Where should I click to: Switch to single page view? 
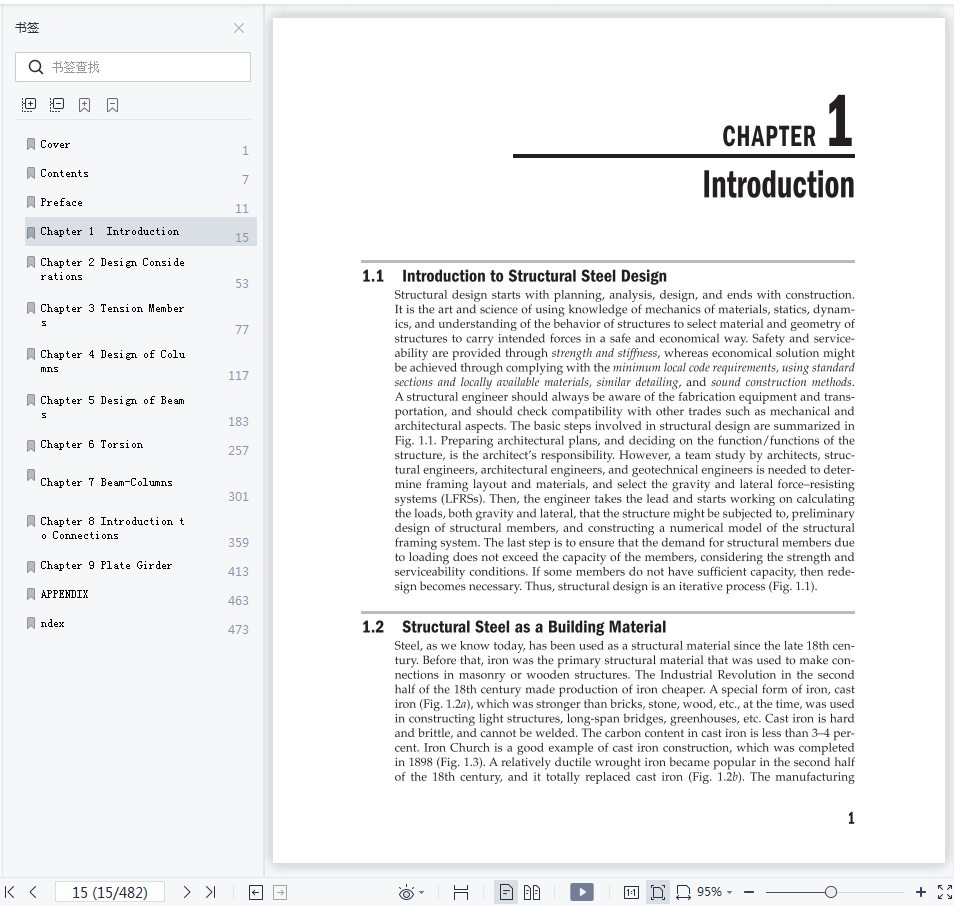(x=506, y=893)
